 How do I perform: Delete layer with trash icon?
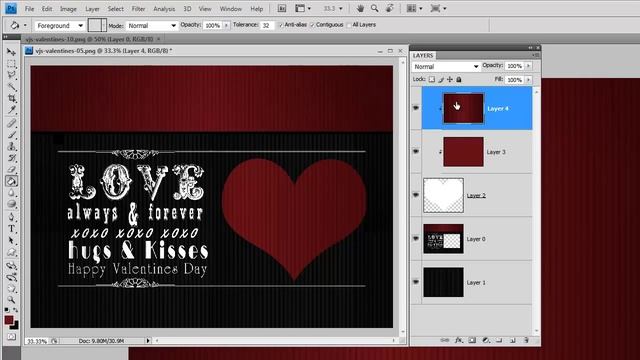(527, 340)
